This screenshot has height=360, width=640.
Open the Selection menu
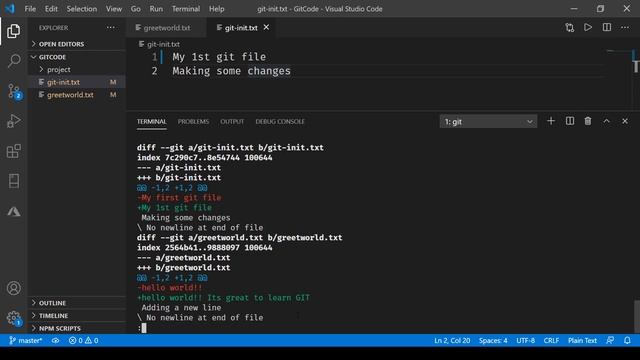click(82, 9)
